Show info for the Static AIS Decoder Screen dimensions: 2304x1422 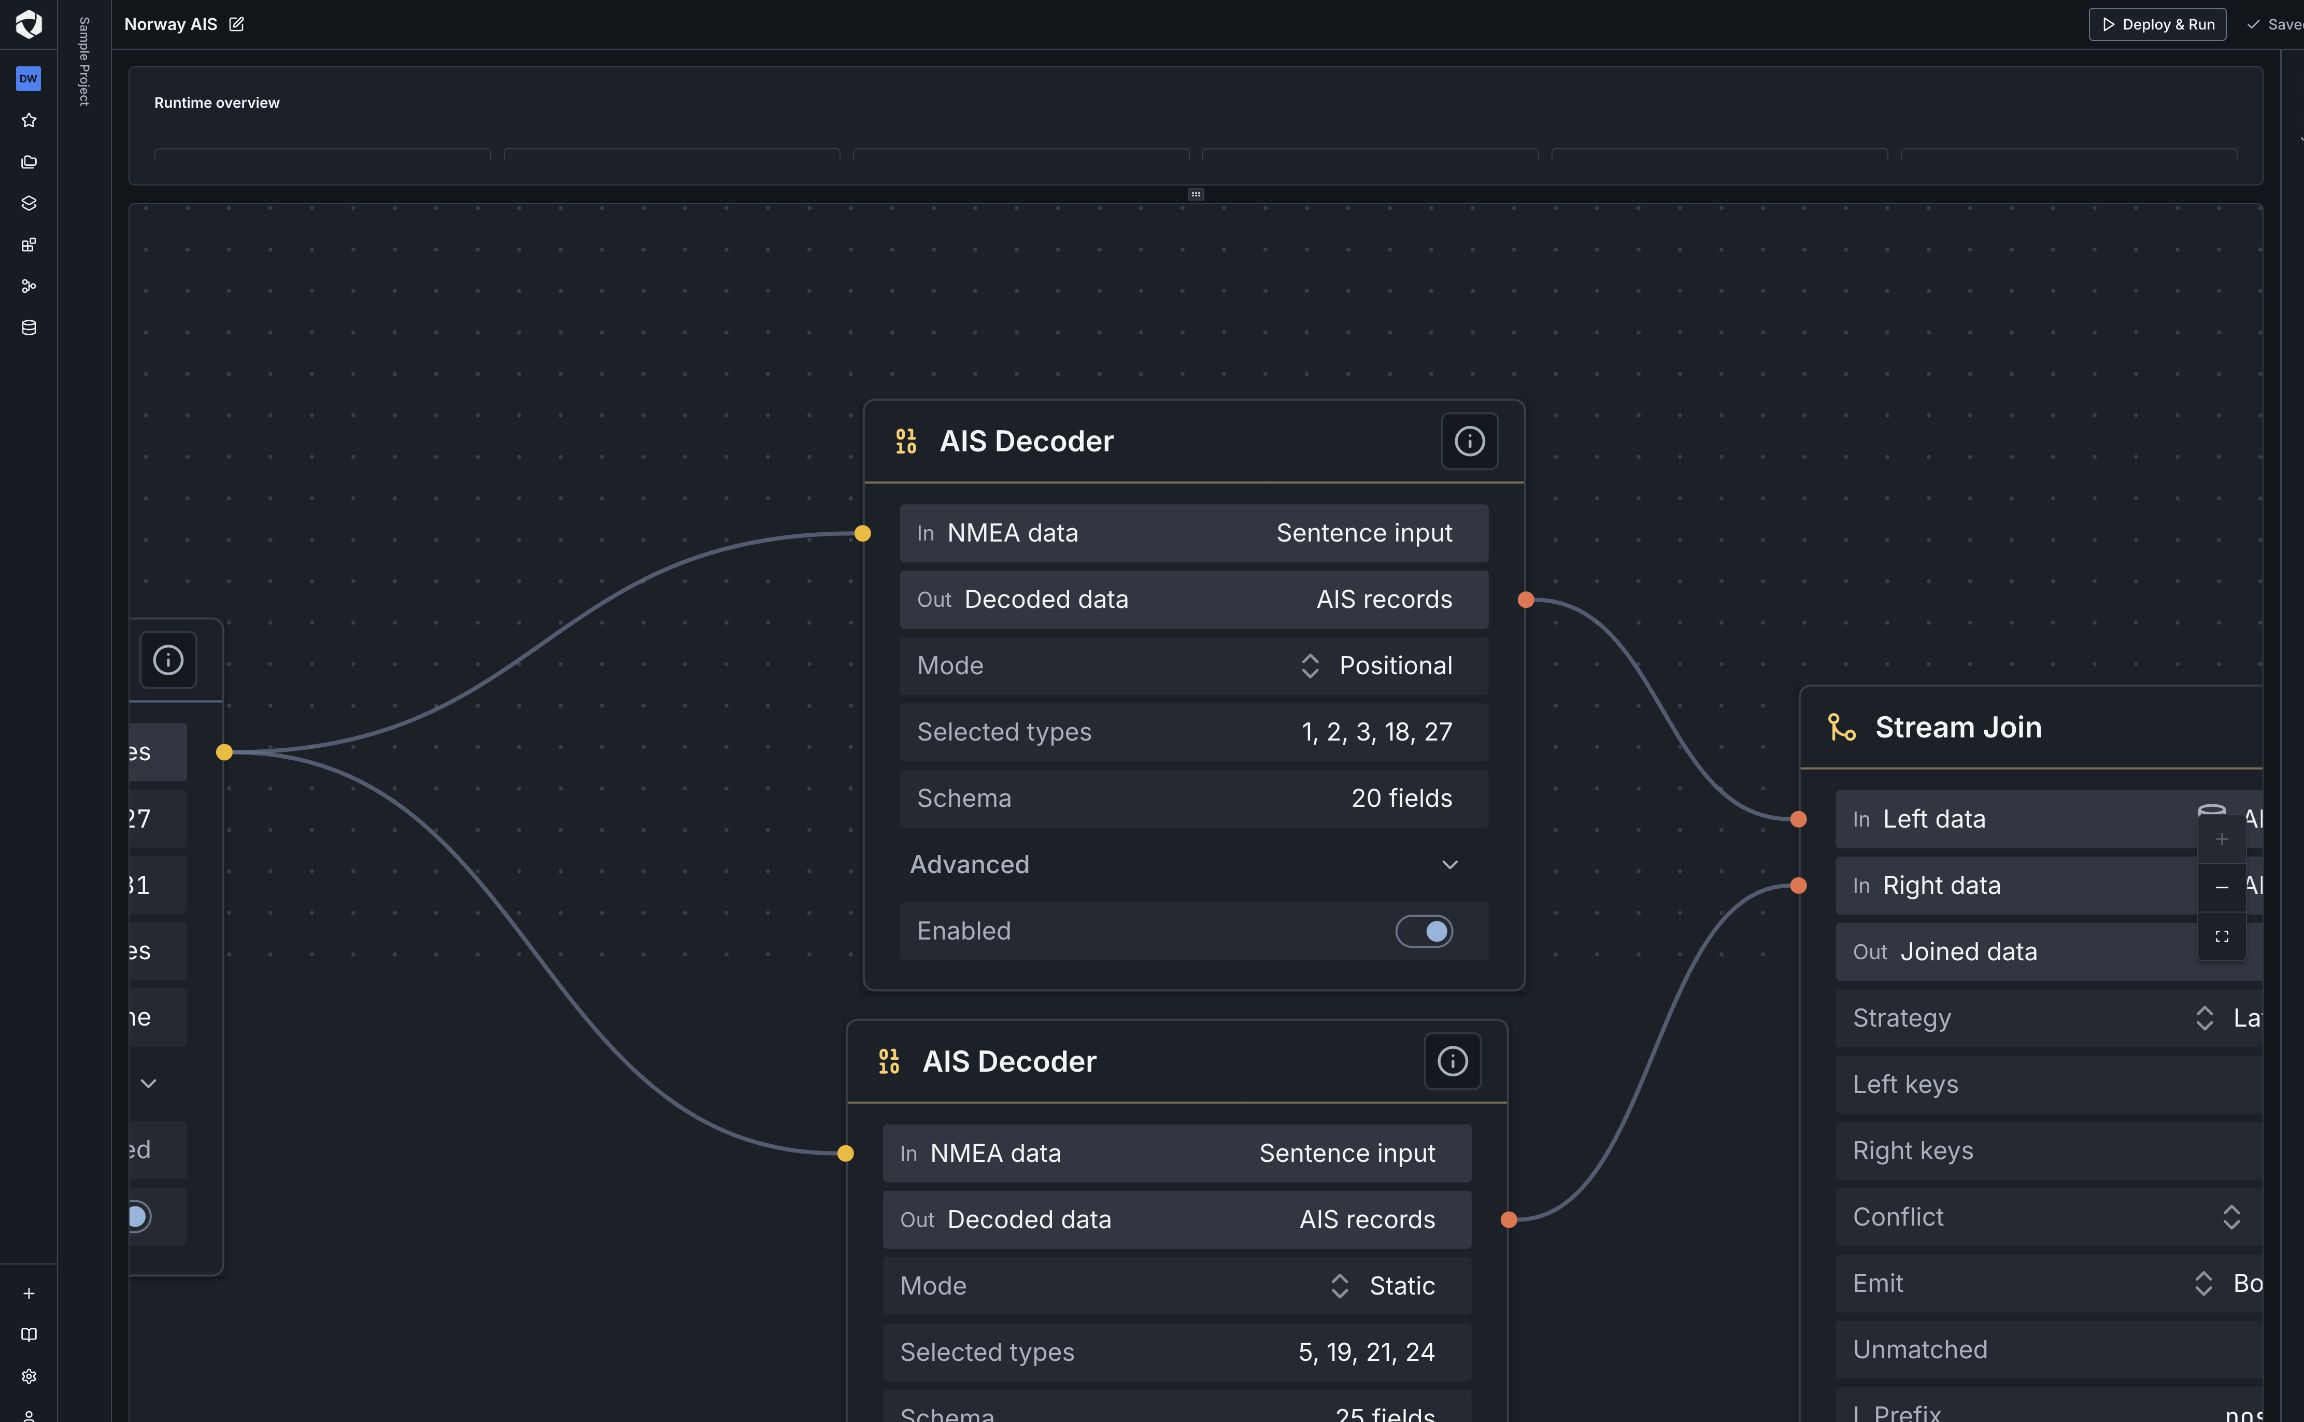(1452, 1061)
